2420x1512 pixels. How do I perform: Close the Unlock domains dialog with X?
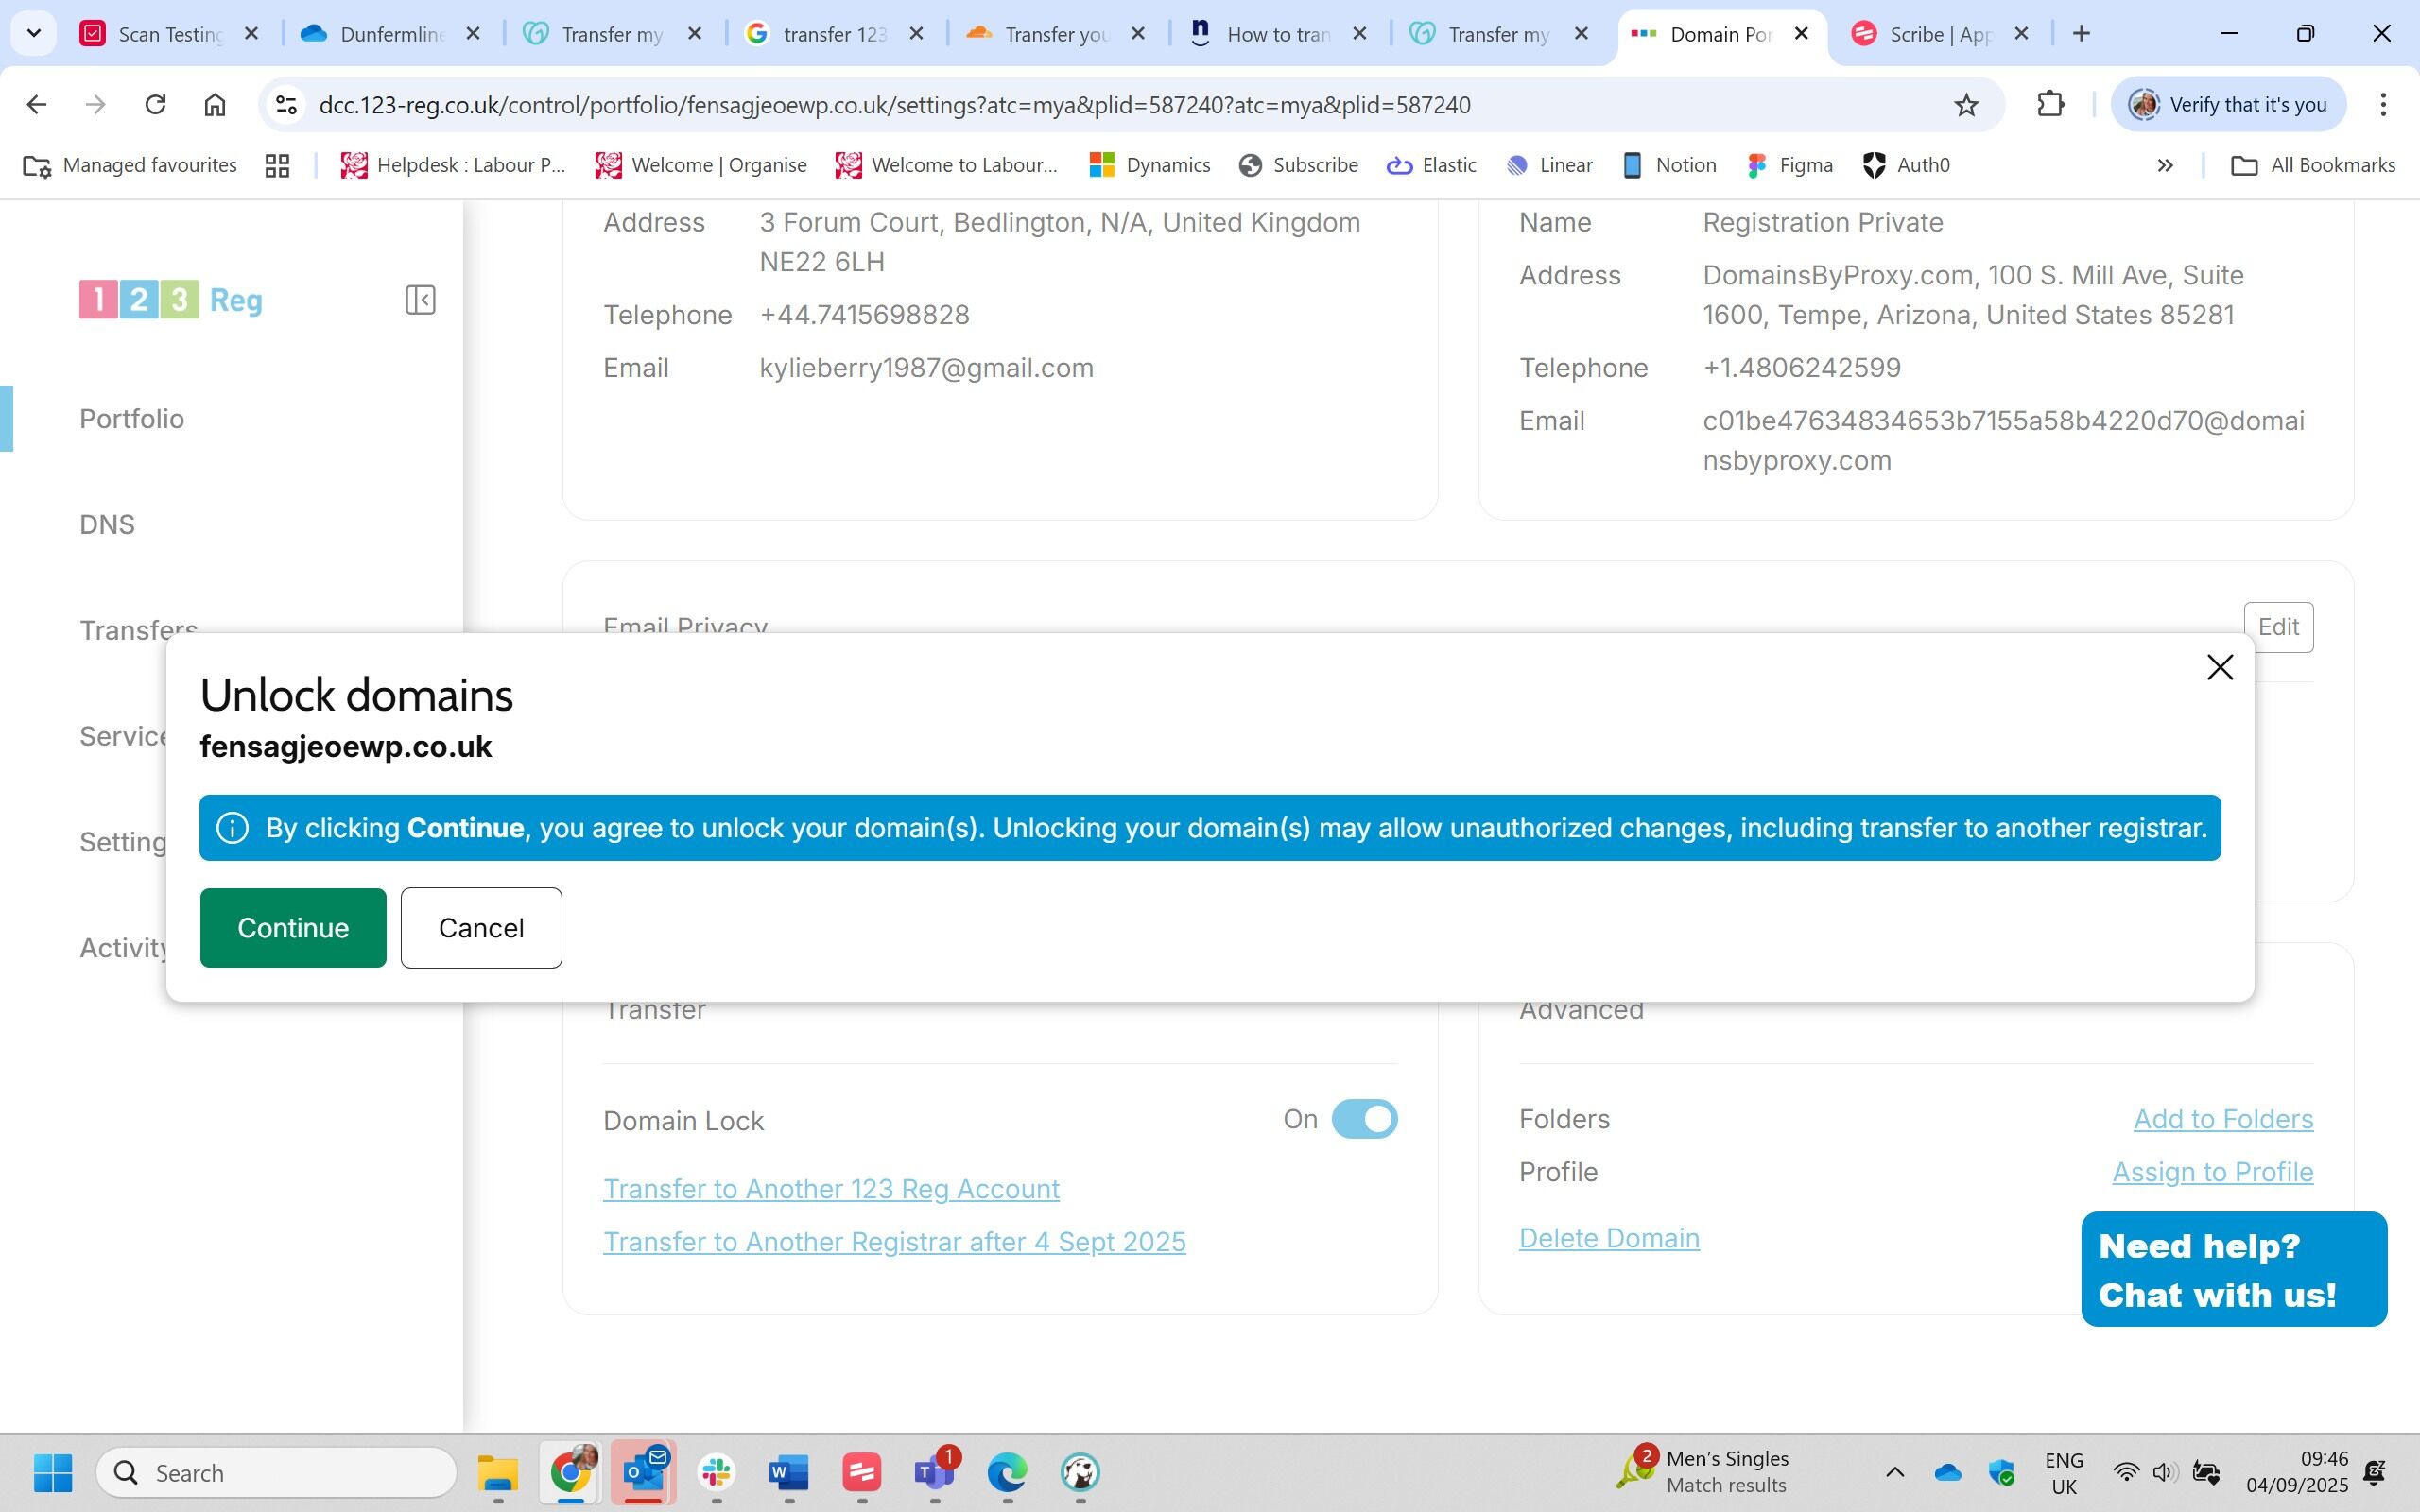2219,667
